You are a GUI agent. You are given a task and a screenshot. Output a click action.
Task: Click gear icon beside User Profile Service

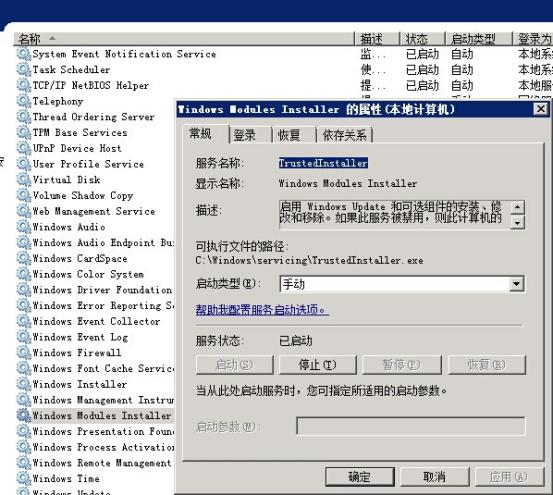pos(24,164)
